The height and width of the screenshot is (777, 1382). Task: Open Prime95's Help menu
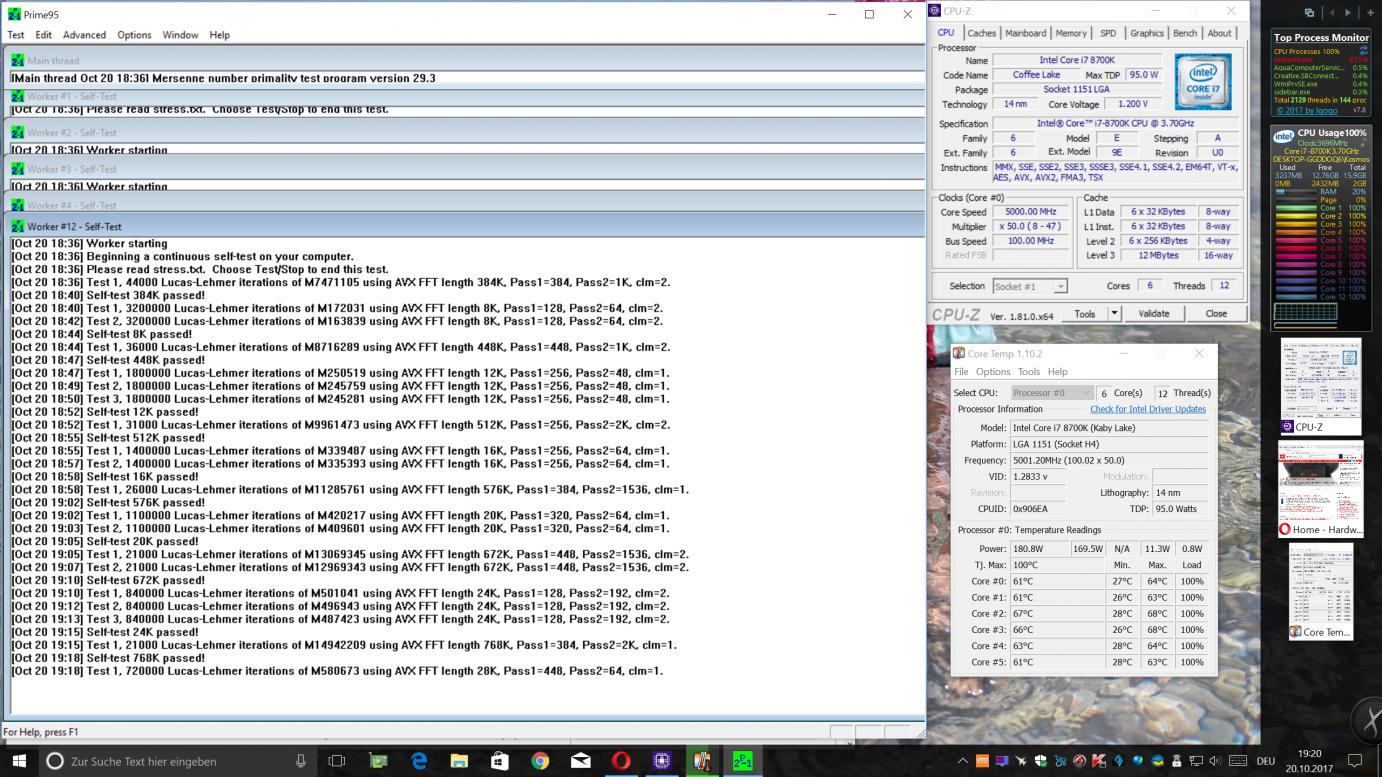pos(220,35)
